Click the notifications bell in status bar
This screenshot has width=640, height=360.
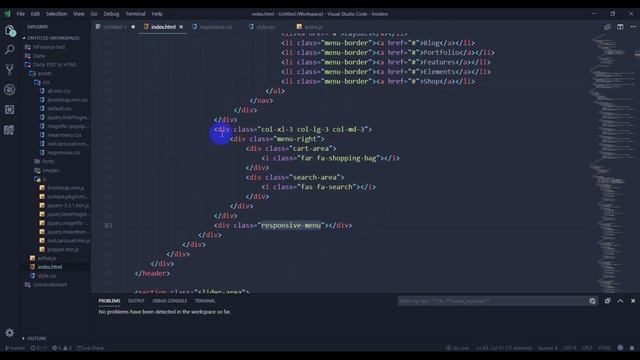tap(632, 348)
